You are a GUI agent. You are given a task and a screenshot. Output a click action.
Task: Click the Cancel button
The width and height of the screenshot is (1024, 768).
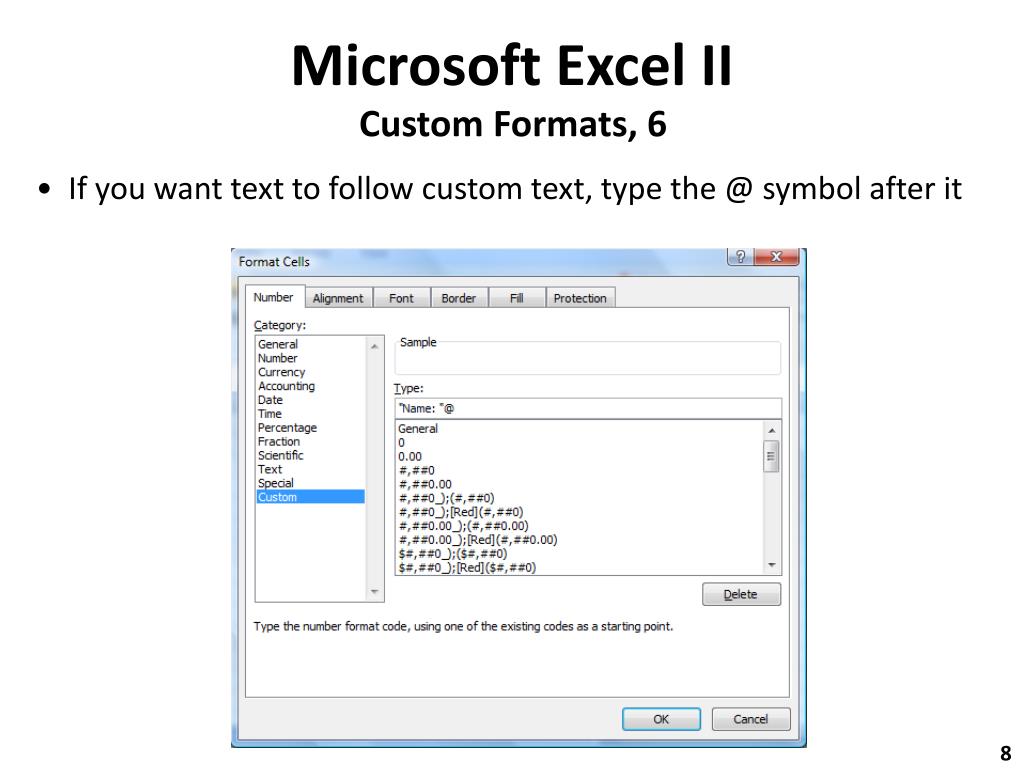(750, 719)
